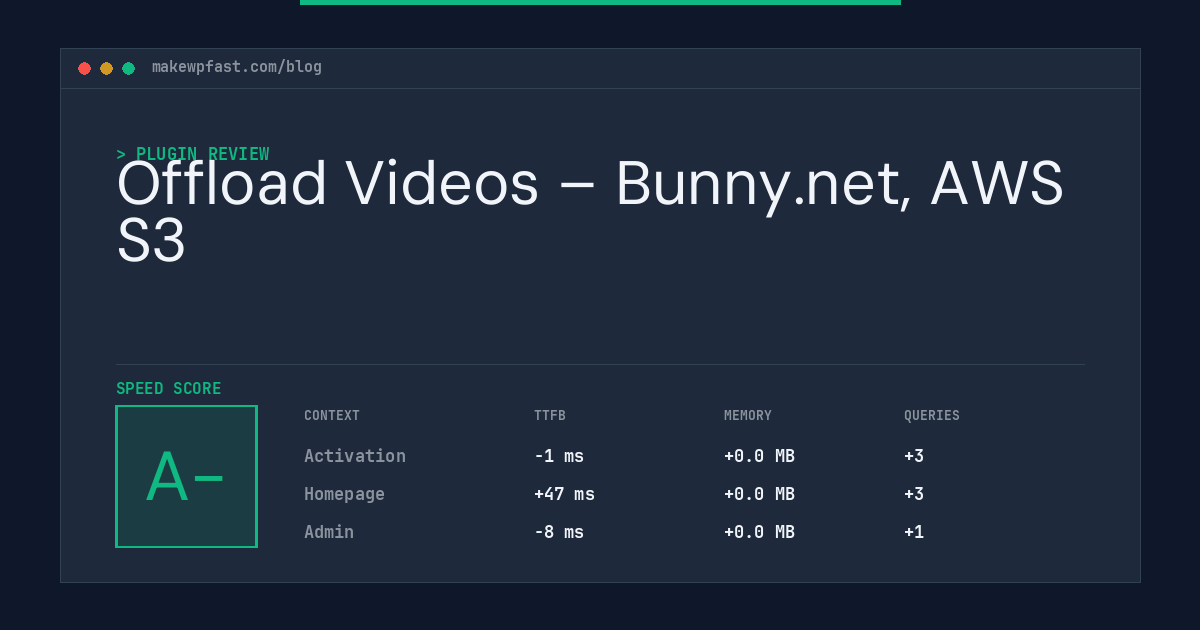Image resolution: width=1200 pixels, height=630 pixels.
Task: Click the yellow window dot
Action: 106,68
